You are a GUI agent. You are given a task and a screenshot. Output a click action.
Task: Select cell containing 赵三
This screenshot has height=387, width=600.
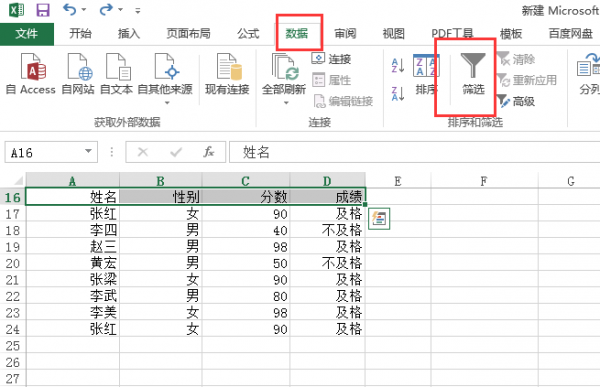click(73, 247)
